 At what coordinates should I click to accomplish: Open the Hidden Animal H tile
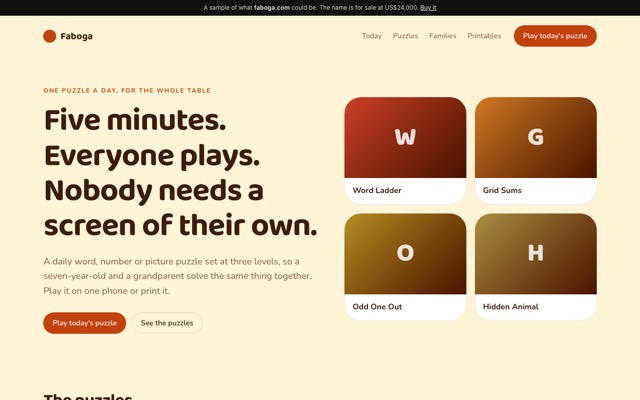click(536, 253)
